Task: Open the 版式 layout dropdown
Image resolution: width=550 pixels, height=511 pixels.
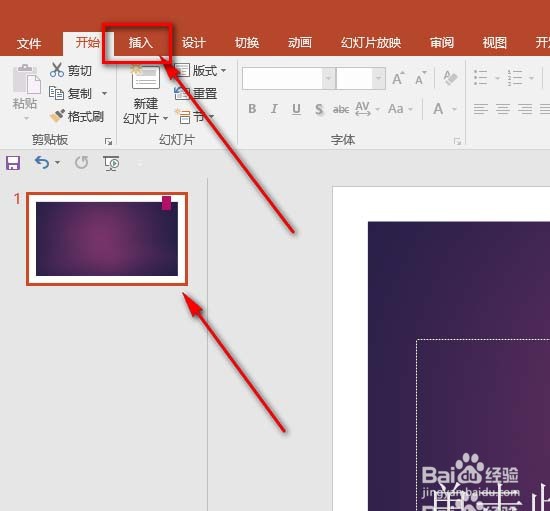Action: tap(200, 71)
